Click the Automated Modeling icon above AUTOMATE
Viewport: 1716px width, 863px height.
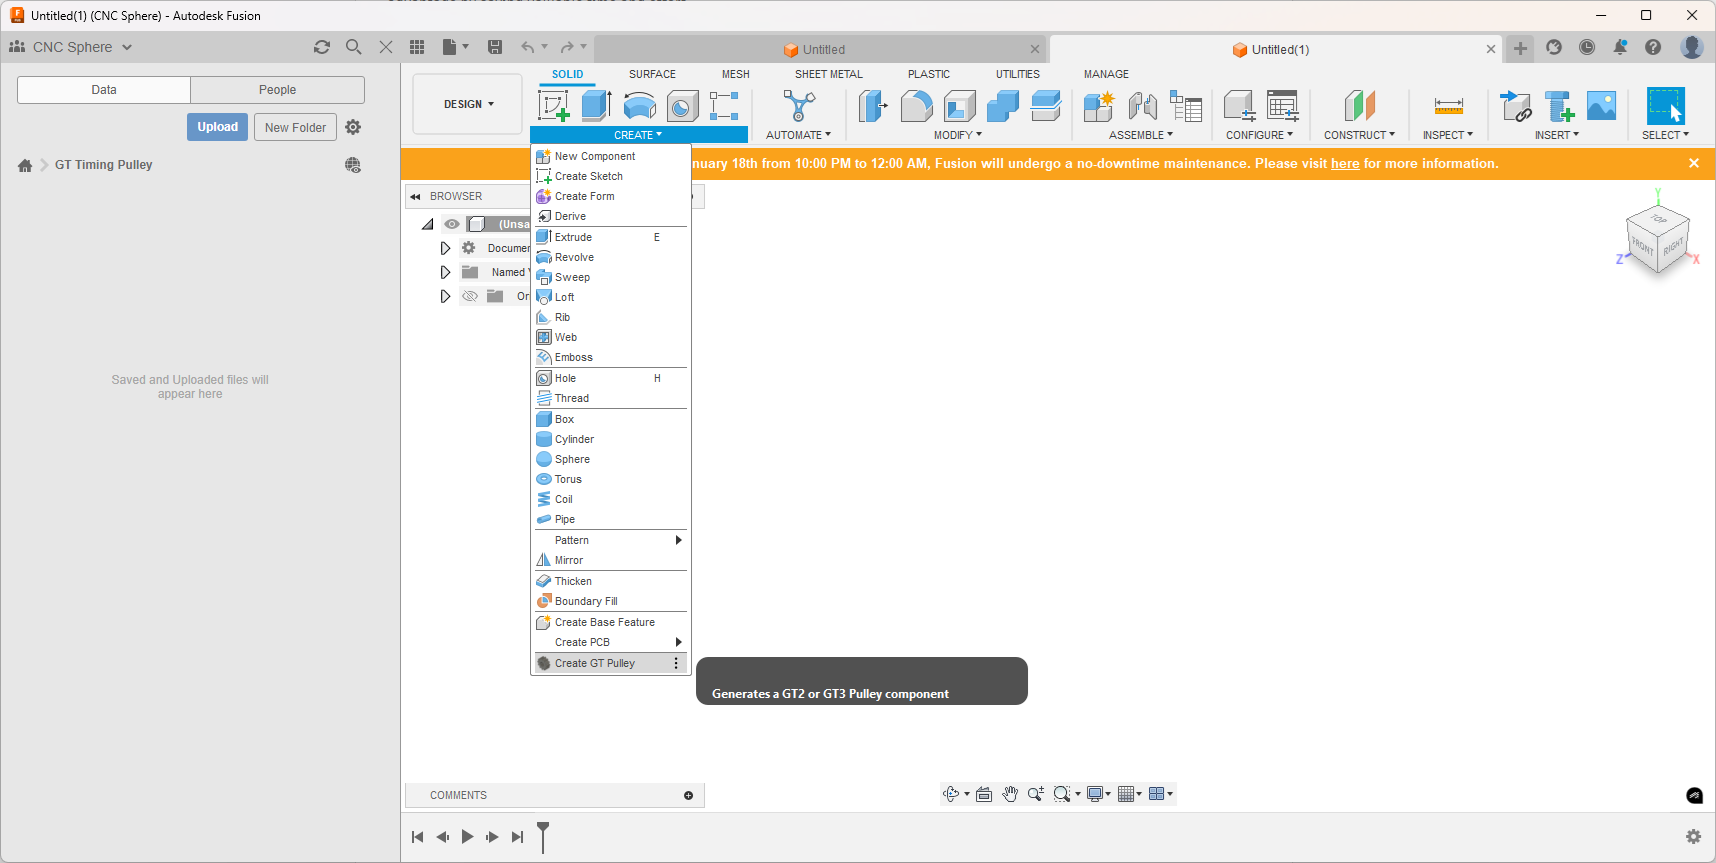pyautogui.click(x=799, y=106)
